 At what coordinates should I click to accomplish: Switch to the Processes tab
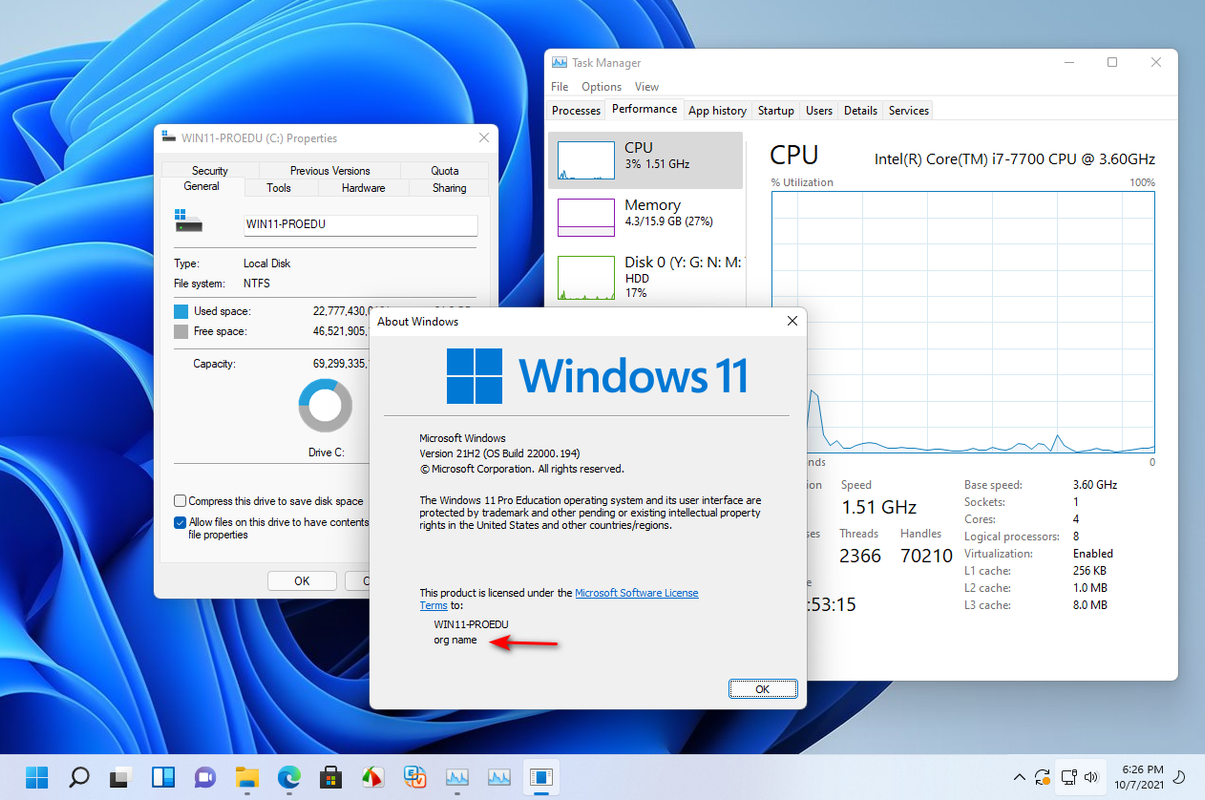coord(576,111)
